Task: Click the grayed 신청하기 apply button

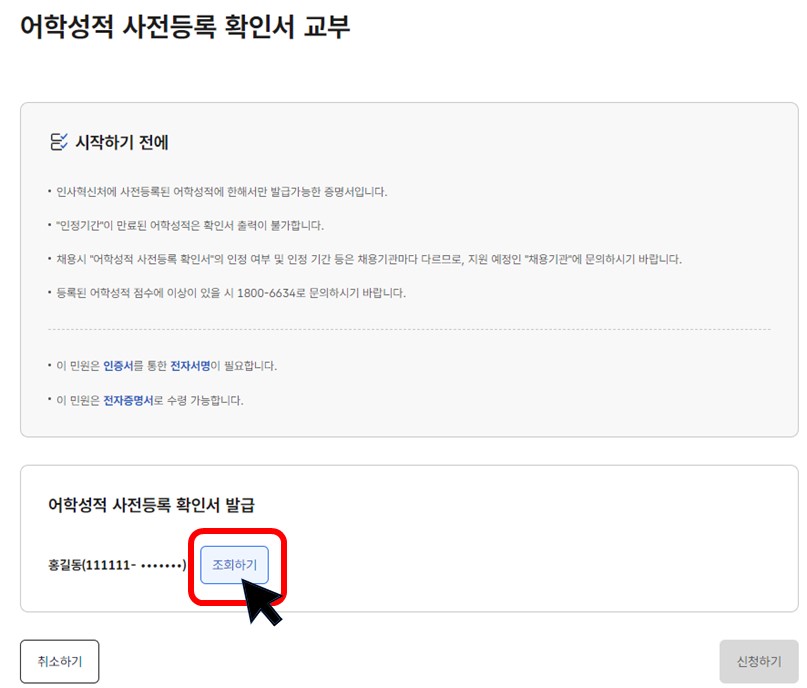Action: [759, 661]
